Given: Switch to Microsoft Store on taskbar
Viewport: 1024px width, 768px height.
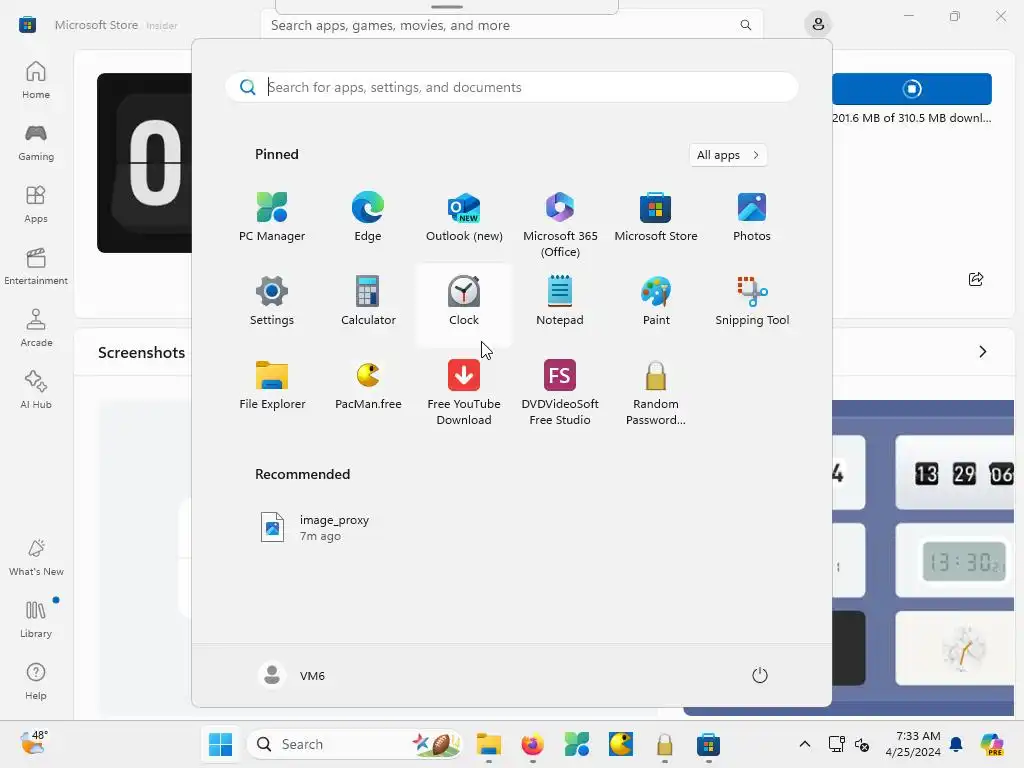Looking at the screenshot, I should point(709,744).
